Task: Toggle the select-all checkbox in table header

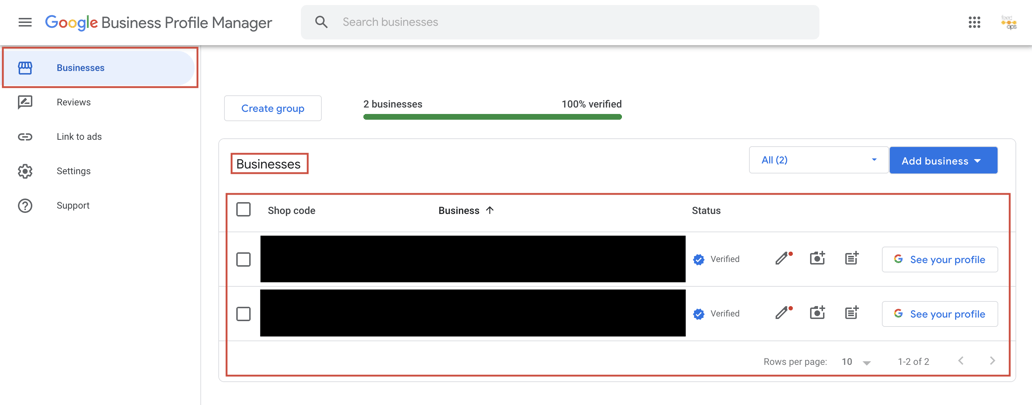Action: pyautogui.click(x=244, y=209)
